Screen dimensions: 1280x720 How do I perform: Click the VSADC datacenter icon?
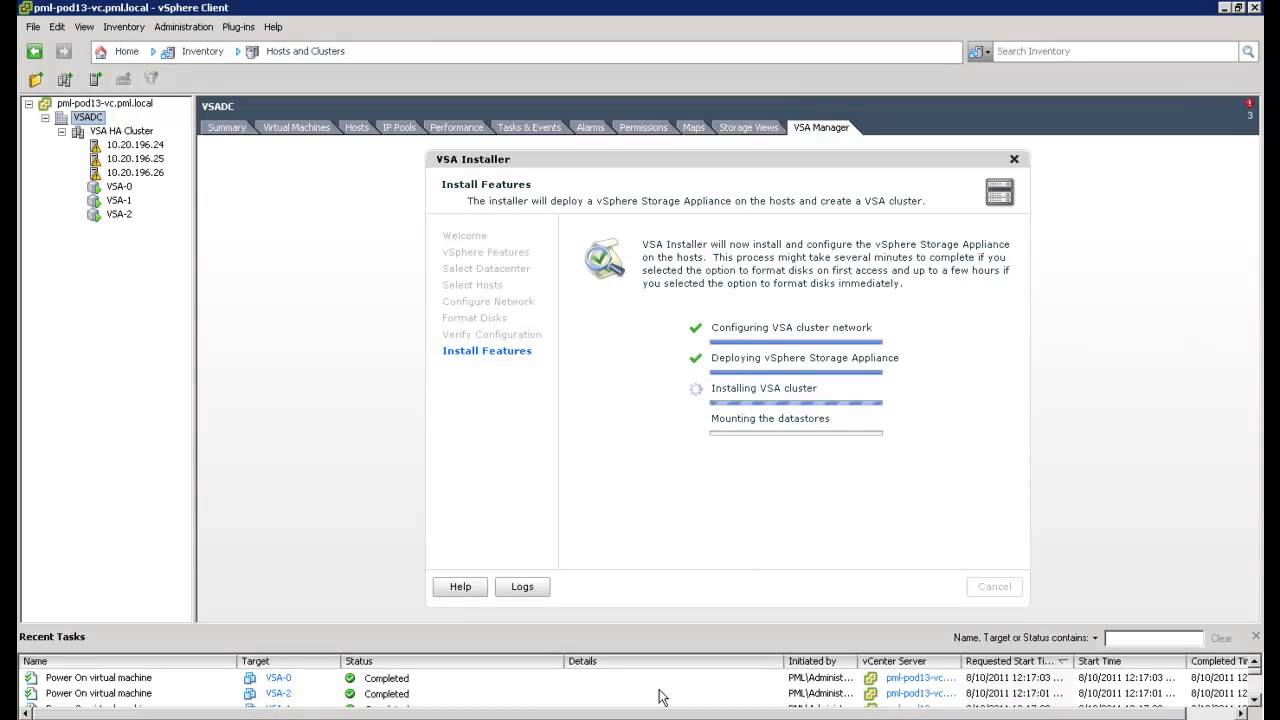tap(62, 118)
